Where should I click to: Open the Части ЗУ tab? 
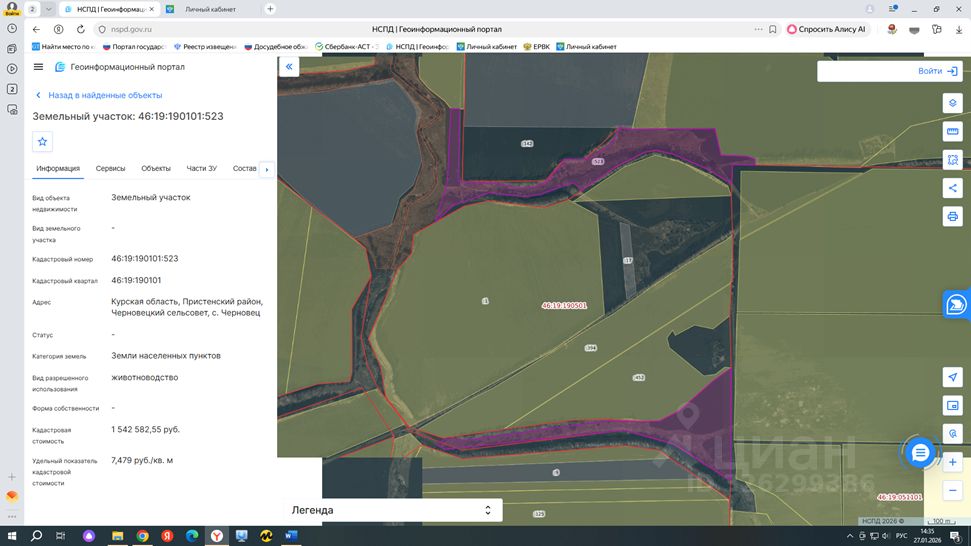(x=201, y=168)
